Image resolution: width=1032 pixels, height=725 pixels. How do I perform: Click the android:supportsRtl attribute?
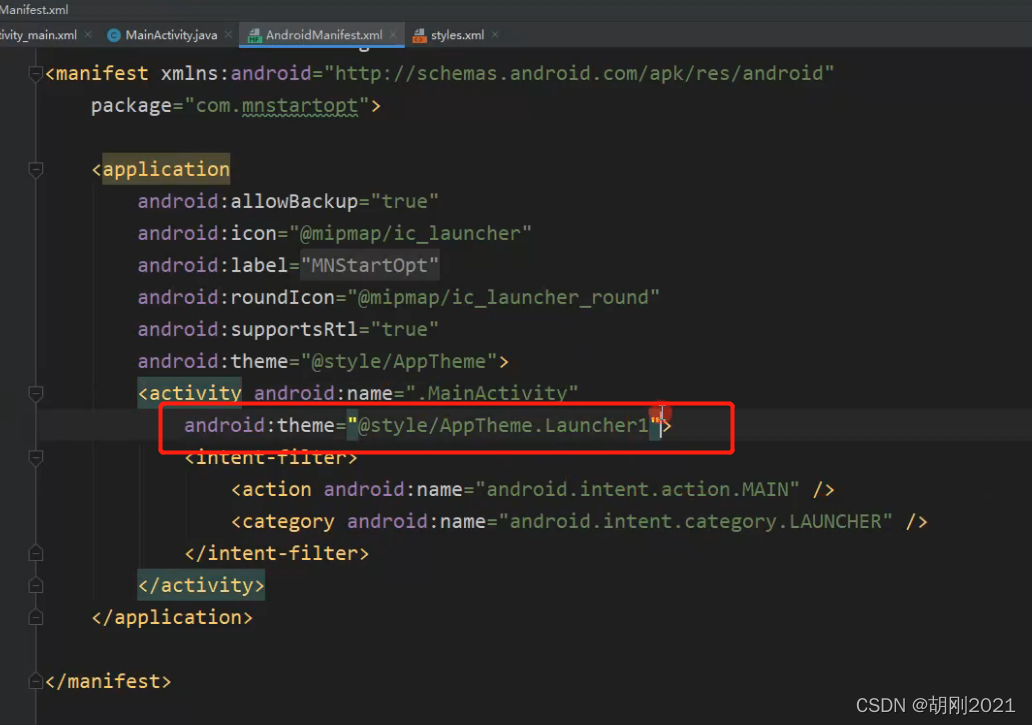(247, 330)
